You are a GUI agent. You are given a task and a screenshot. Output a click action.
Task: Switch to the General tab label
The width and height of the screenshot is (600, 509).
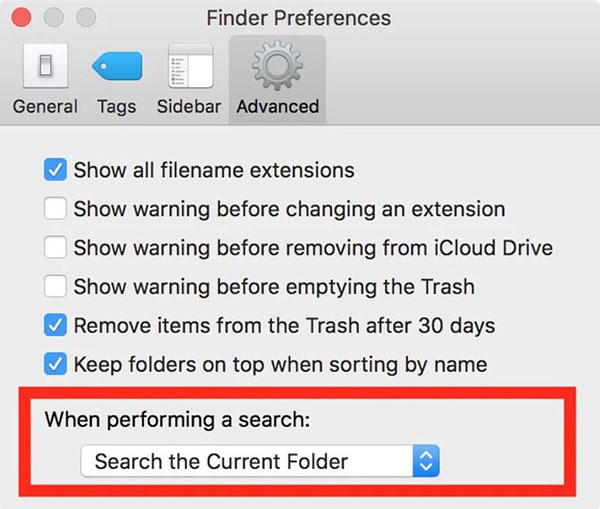click(x=45, y=106)
